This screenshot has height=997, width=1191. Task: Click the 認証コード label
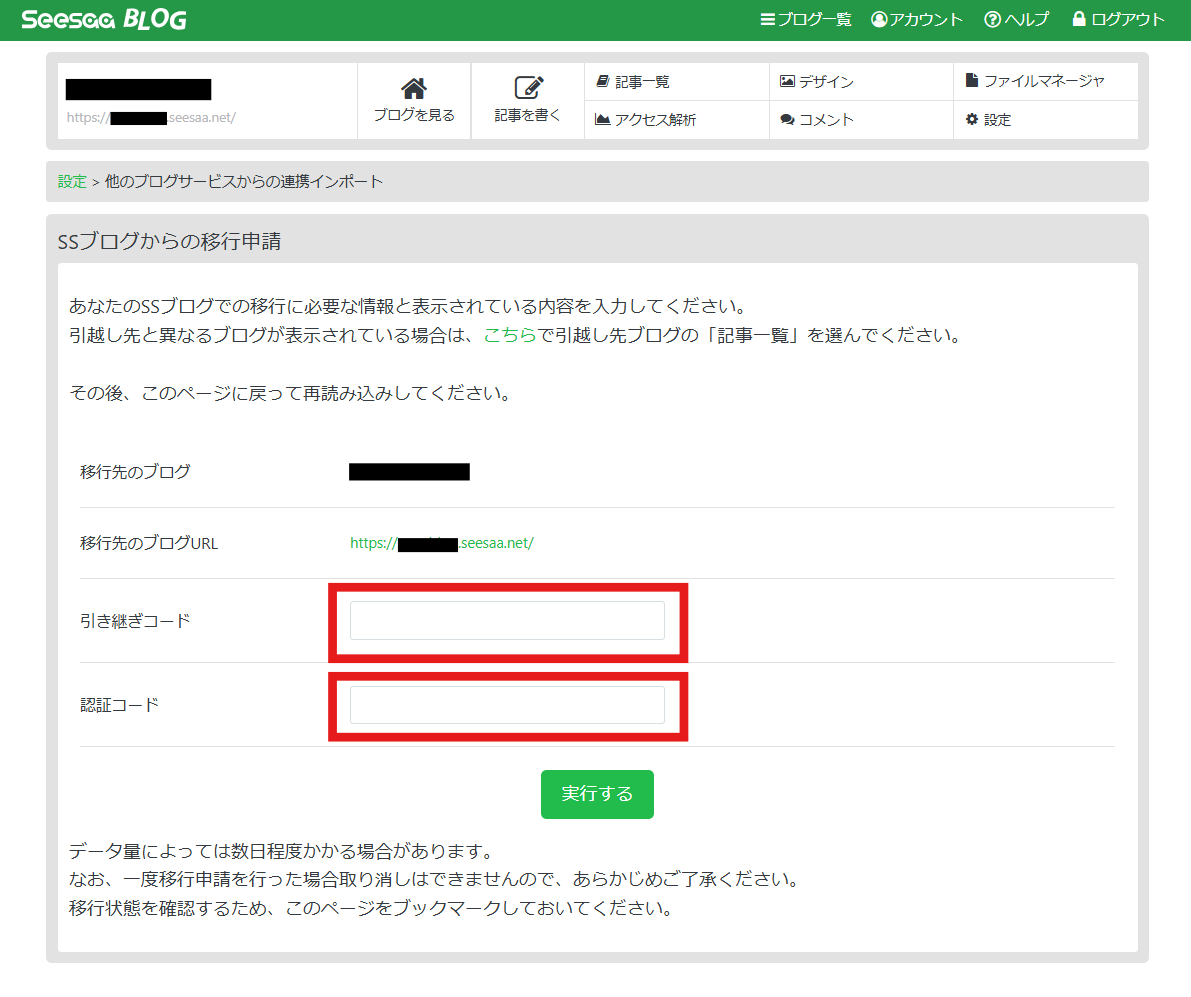coord(119,705)
